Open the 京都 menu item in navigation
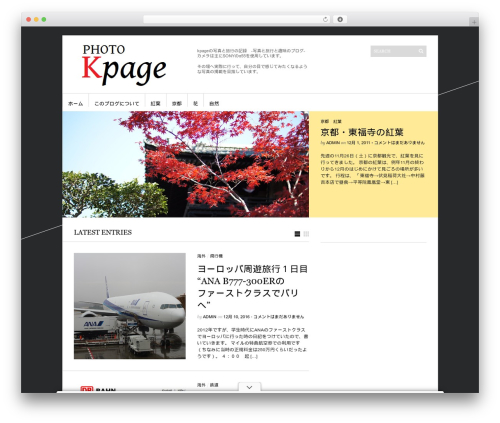 (177, 104)
